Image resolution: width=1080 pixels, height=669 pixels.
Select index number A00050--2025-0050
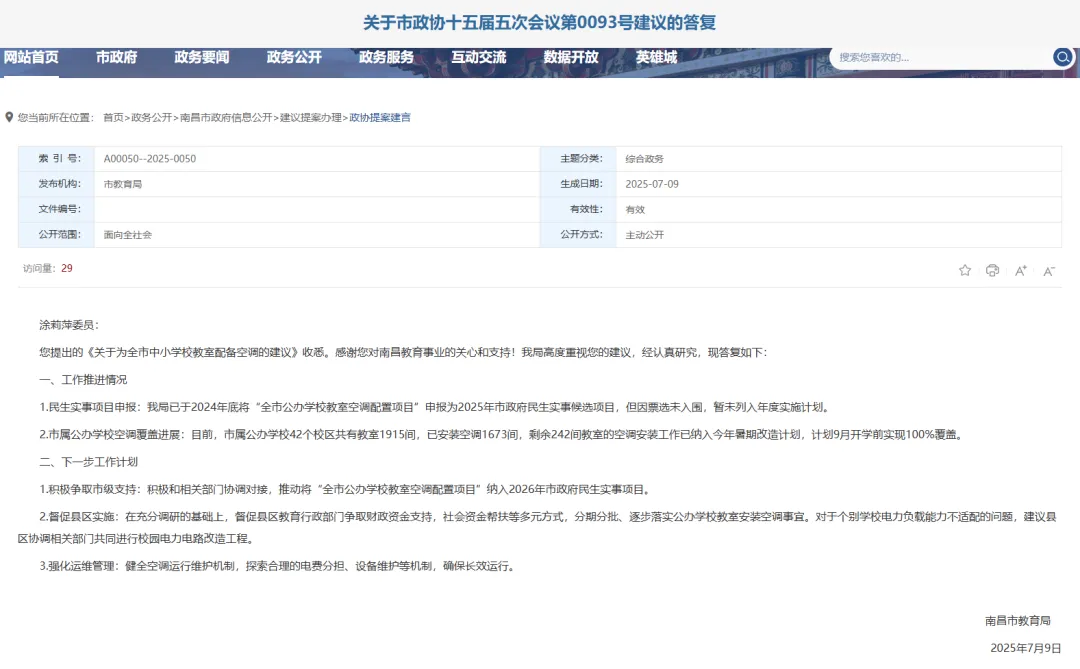tap(149, 158)
